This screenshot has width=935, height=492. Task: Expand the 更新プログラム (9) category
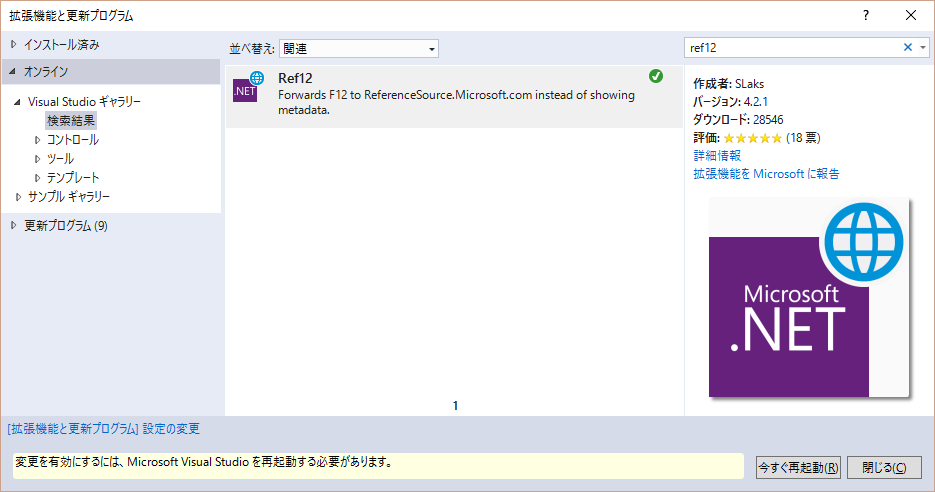click(x=14, y=225)
